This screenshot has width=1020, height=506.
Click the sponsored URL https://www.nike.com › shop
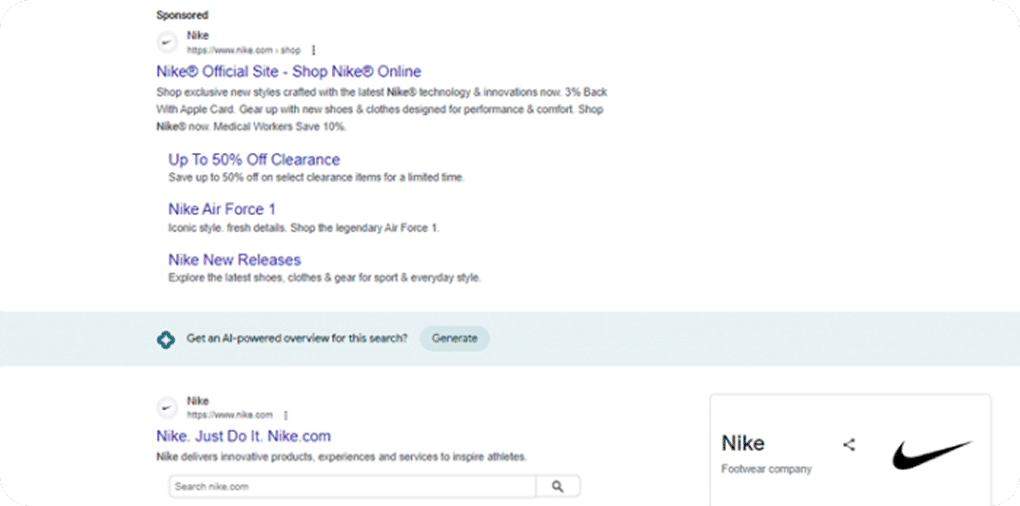click(x=244, y=50)
